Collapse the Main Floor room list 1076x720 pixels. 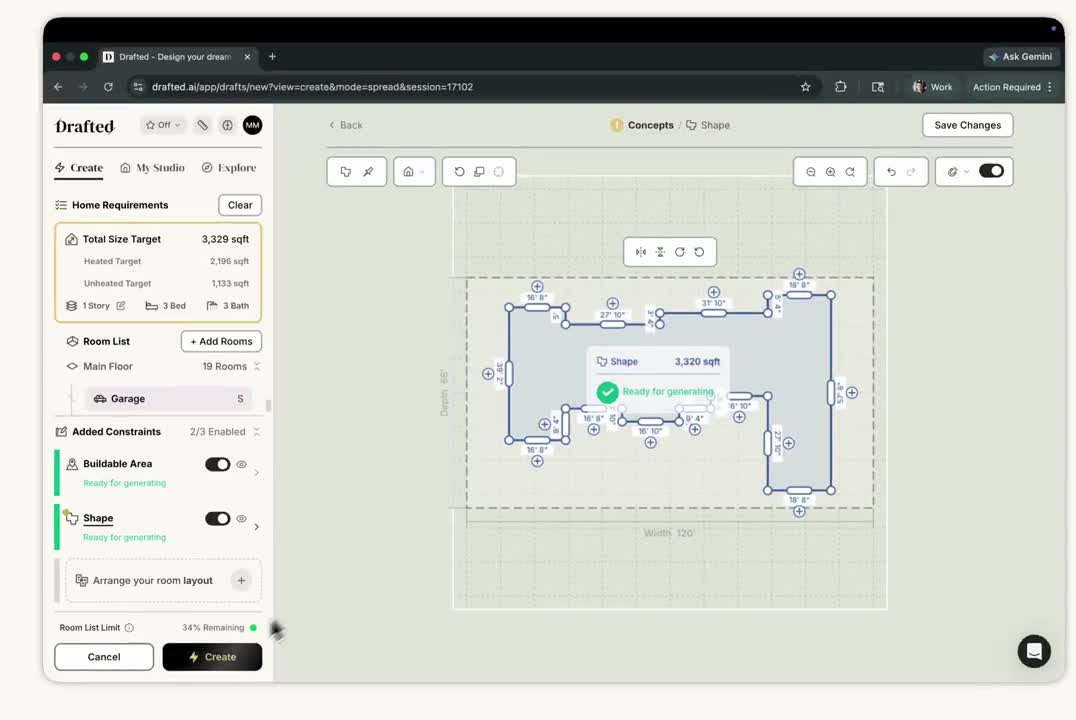[x=257, y=367]
